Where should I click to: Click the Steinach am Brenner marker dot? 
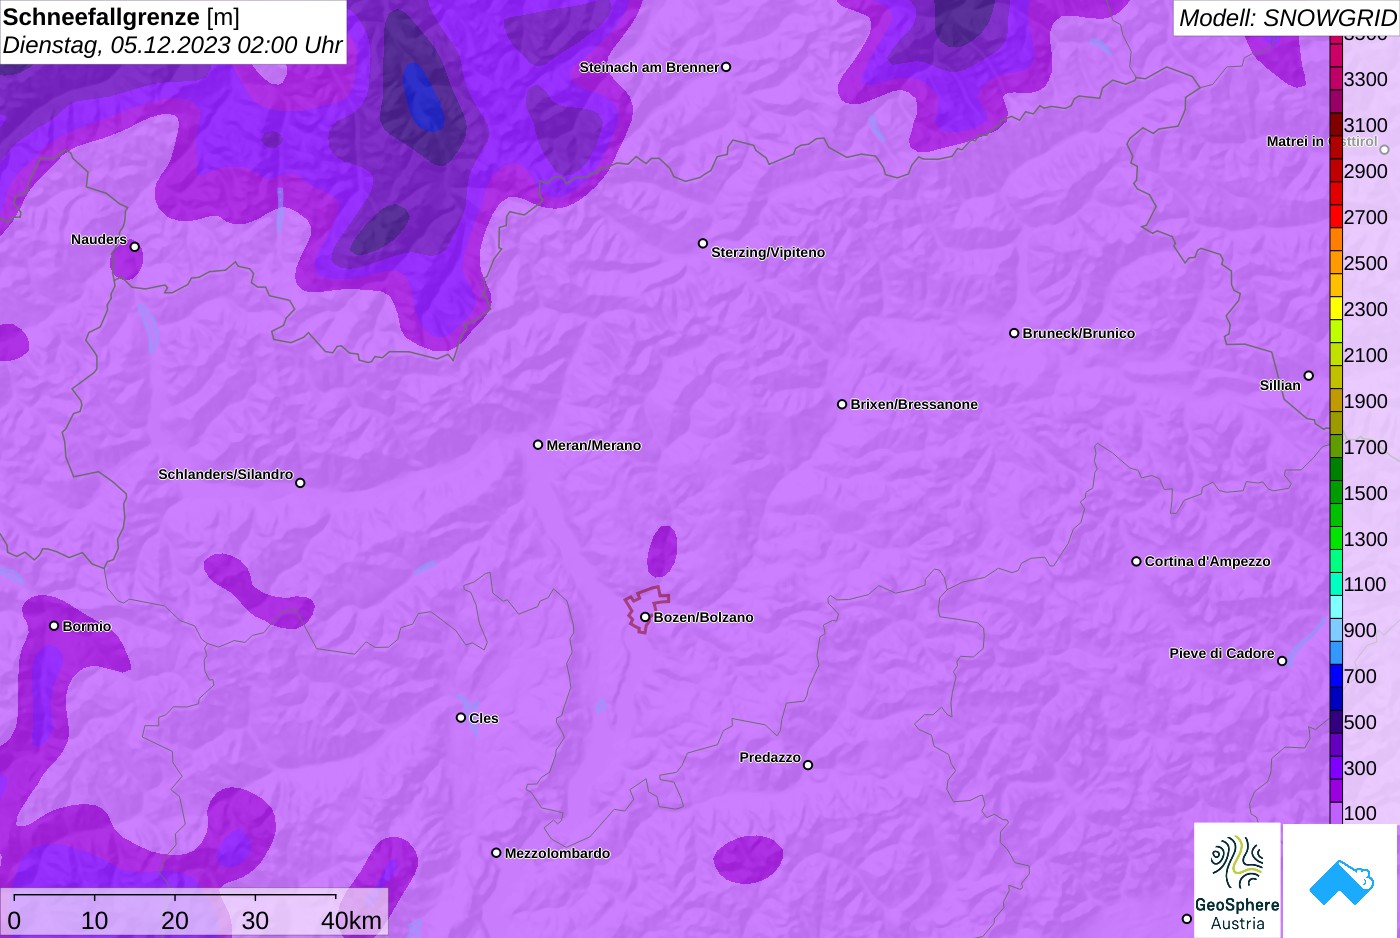point(726,67)
